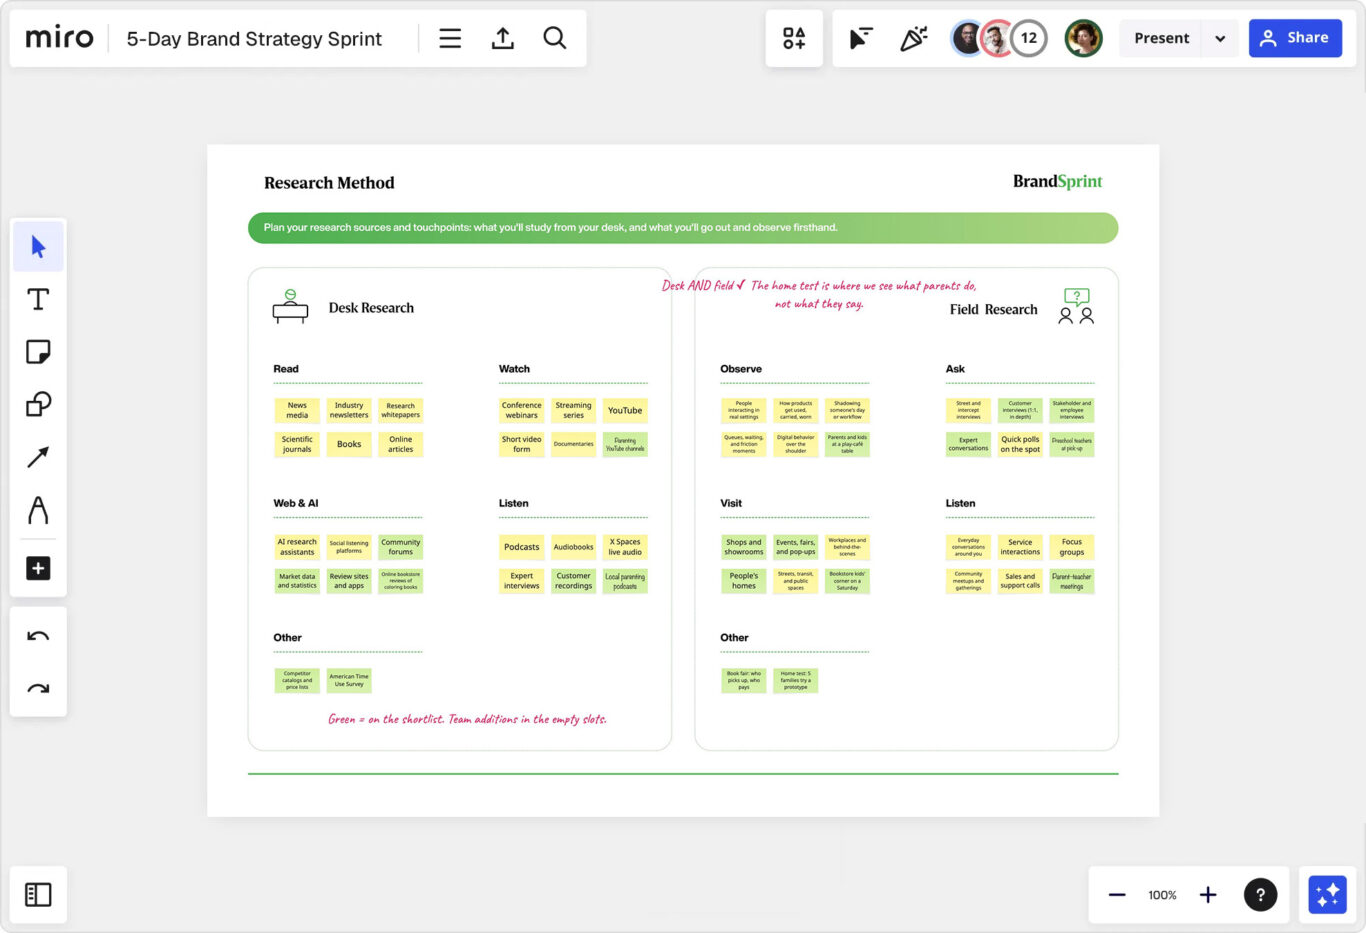Show all 12 collaborators
This screenshot has height=933, width=1366.
(1029, 38)
